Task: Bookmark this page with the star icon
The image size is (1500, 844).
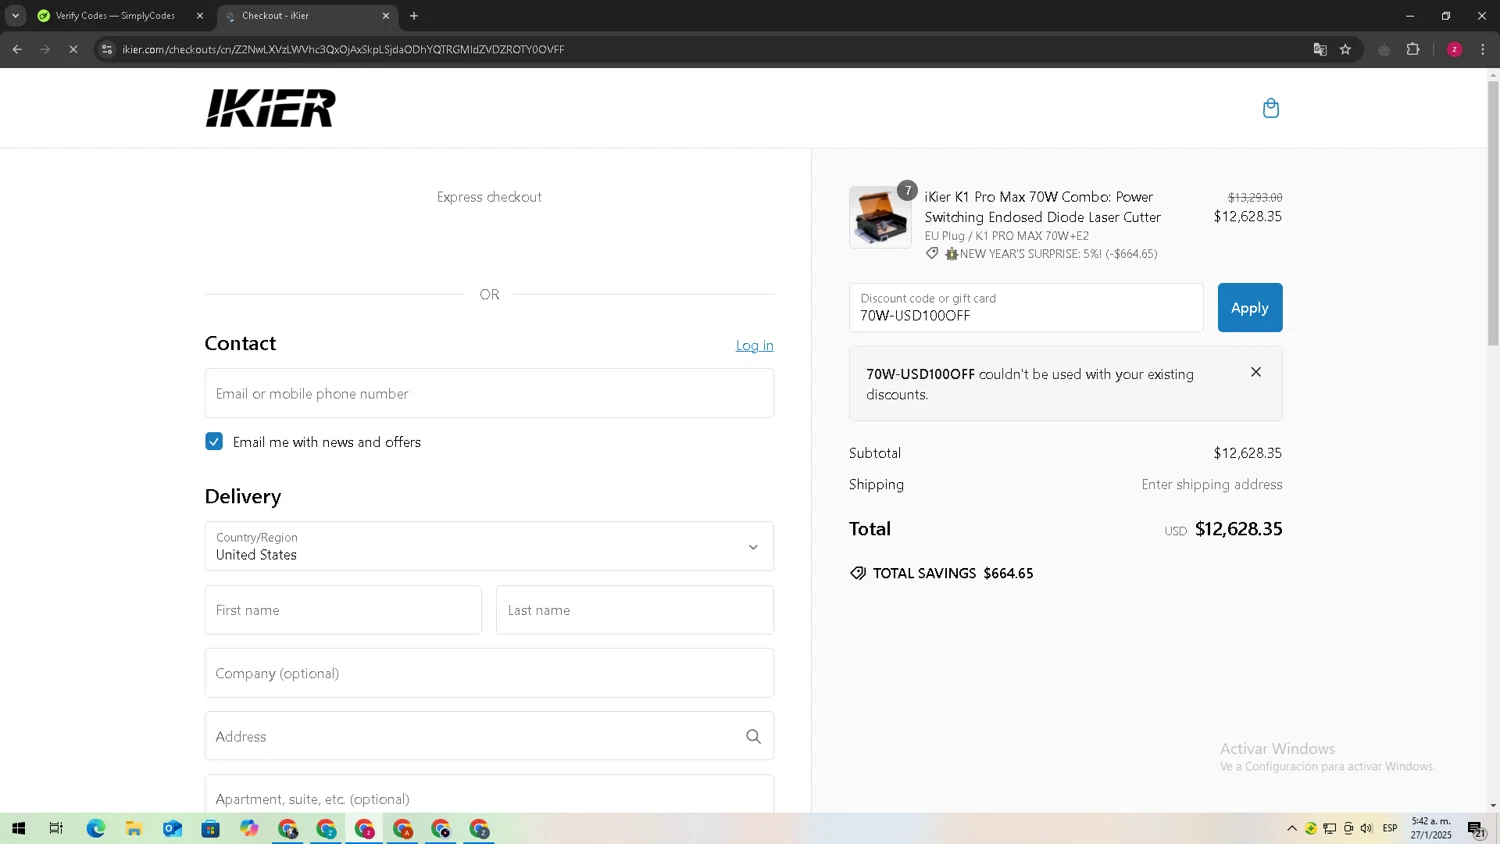Action: click(1346, 49)
